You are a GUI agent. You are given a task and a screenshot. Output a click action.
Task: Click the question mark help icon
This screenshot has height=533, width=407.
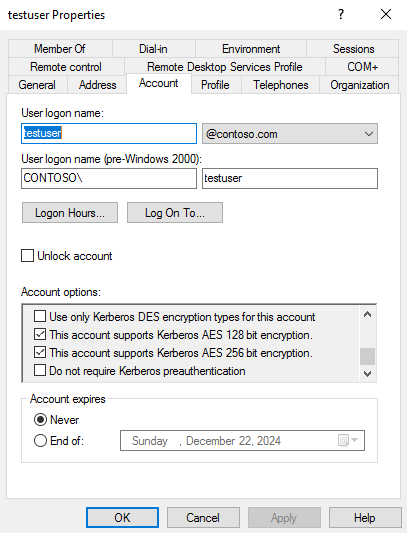pos(341,14)
